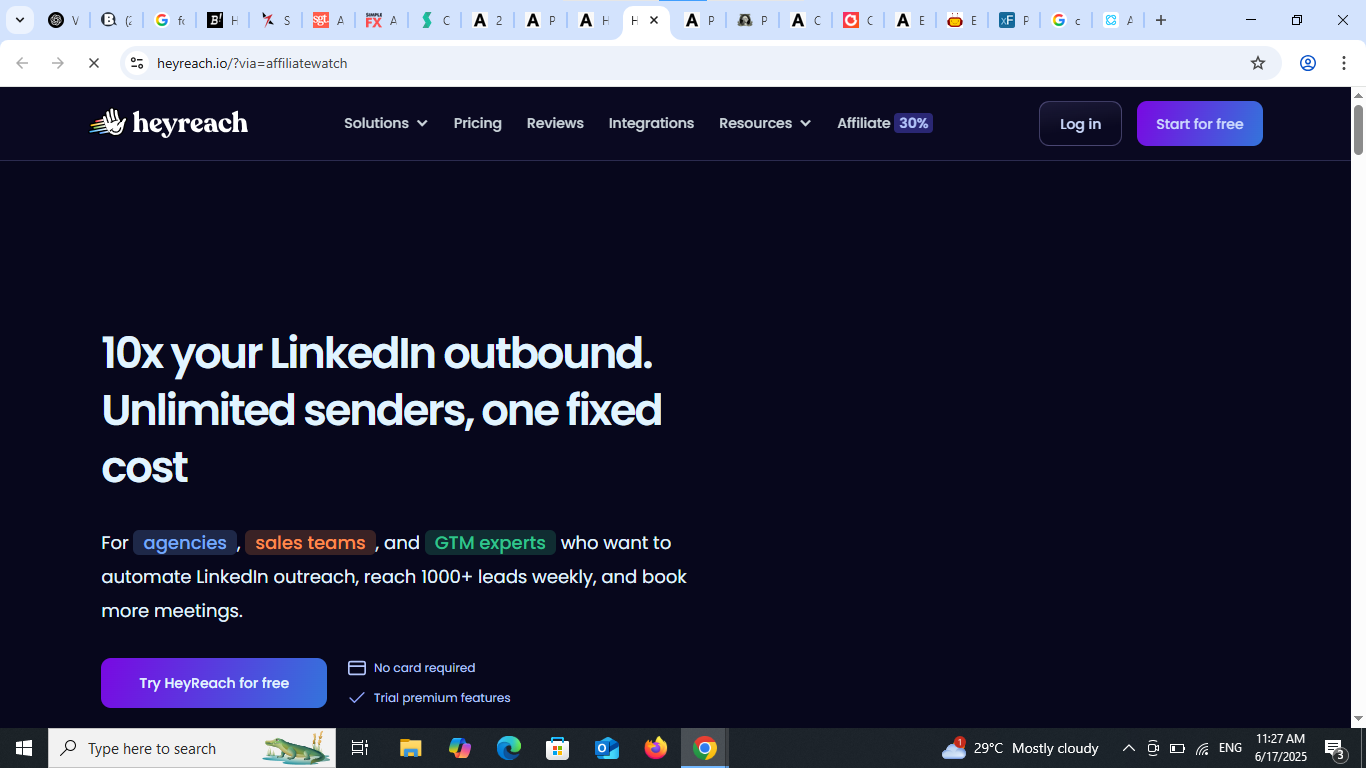Close the active heyreach tab
The image size is (1366, 768).
coord(654,20)
